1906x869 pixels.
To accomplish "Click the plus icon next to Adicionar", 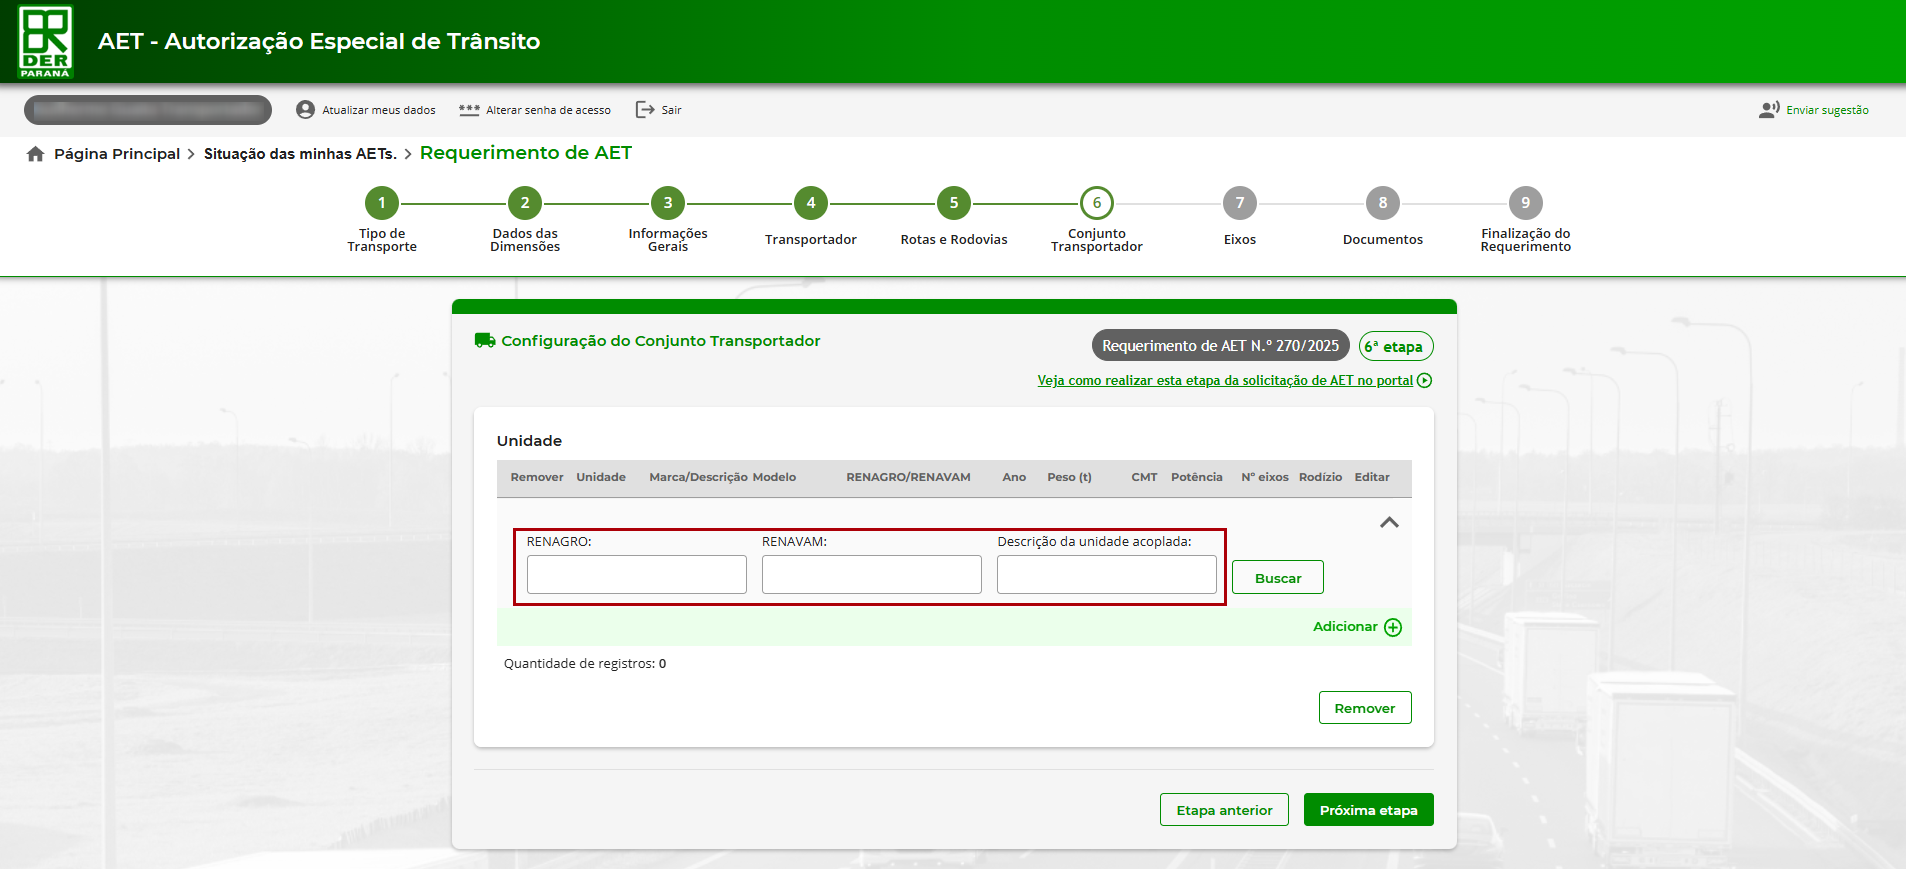I will [x=1393, y=627].
